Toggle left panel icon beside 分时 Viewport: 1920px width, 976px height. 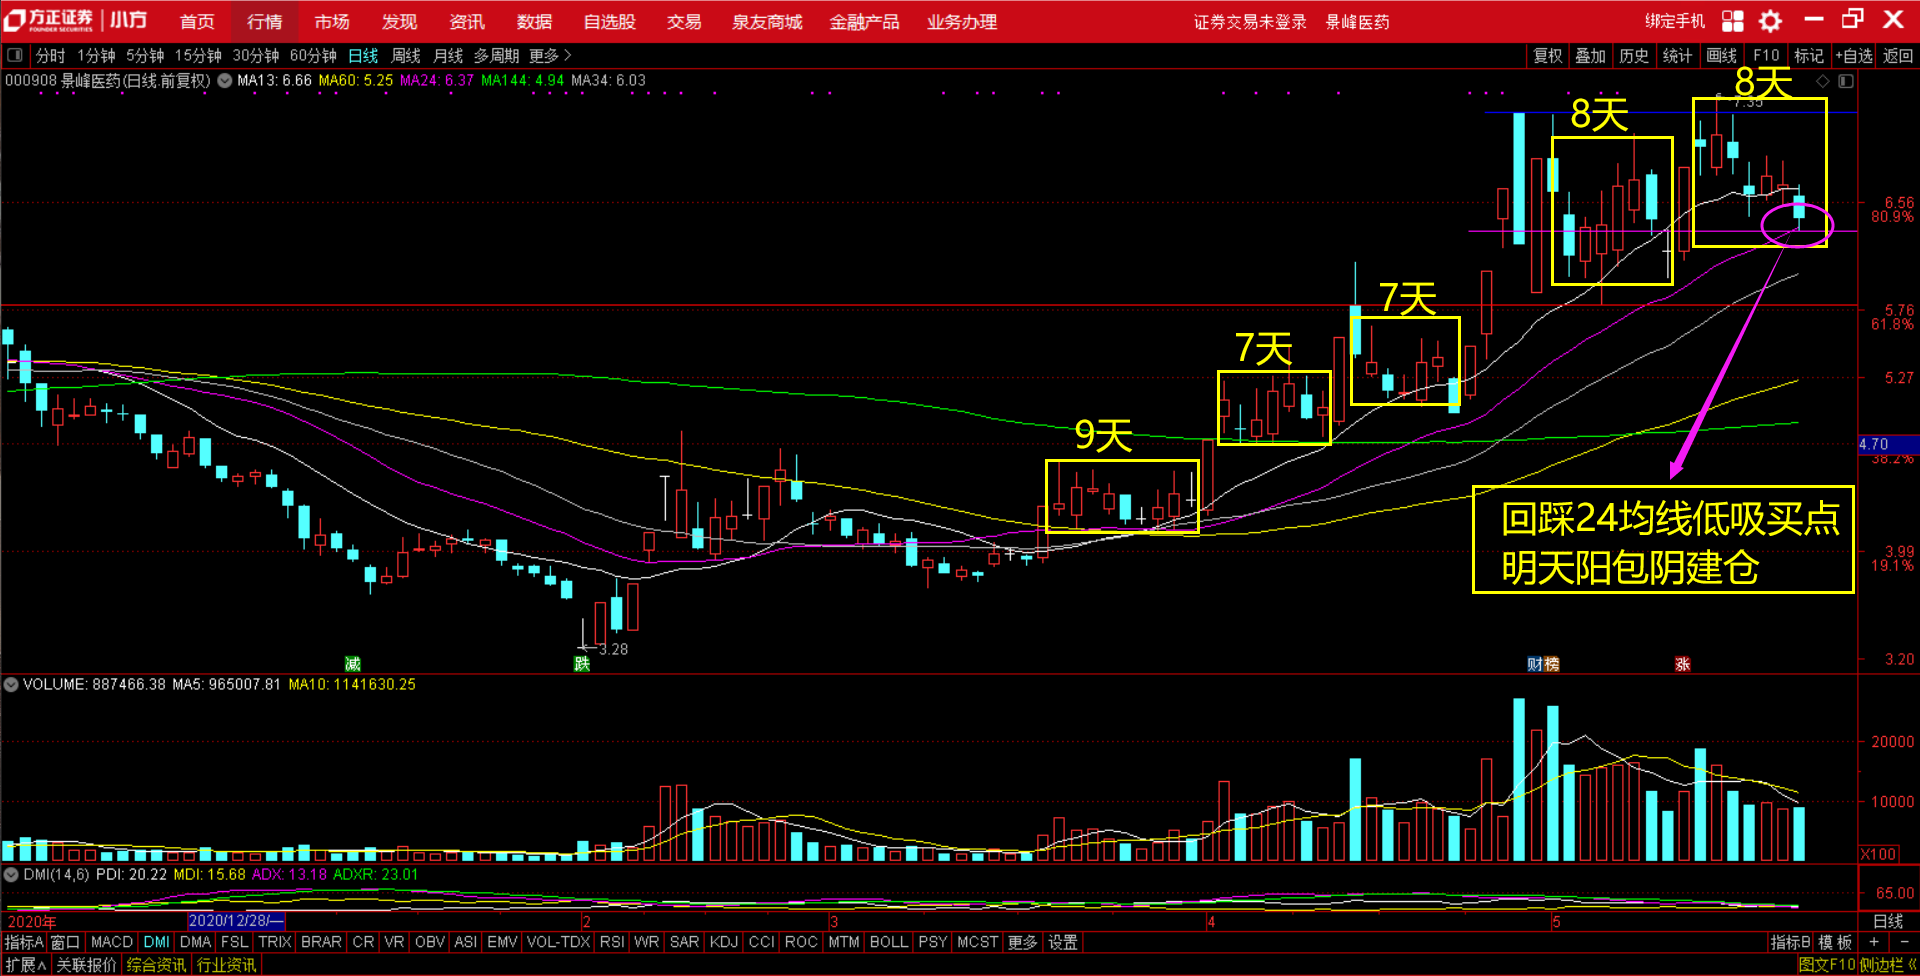point(15,55)
